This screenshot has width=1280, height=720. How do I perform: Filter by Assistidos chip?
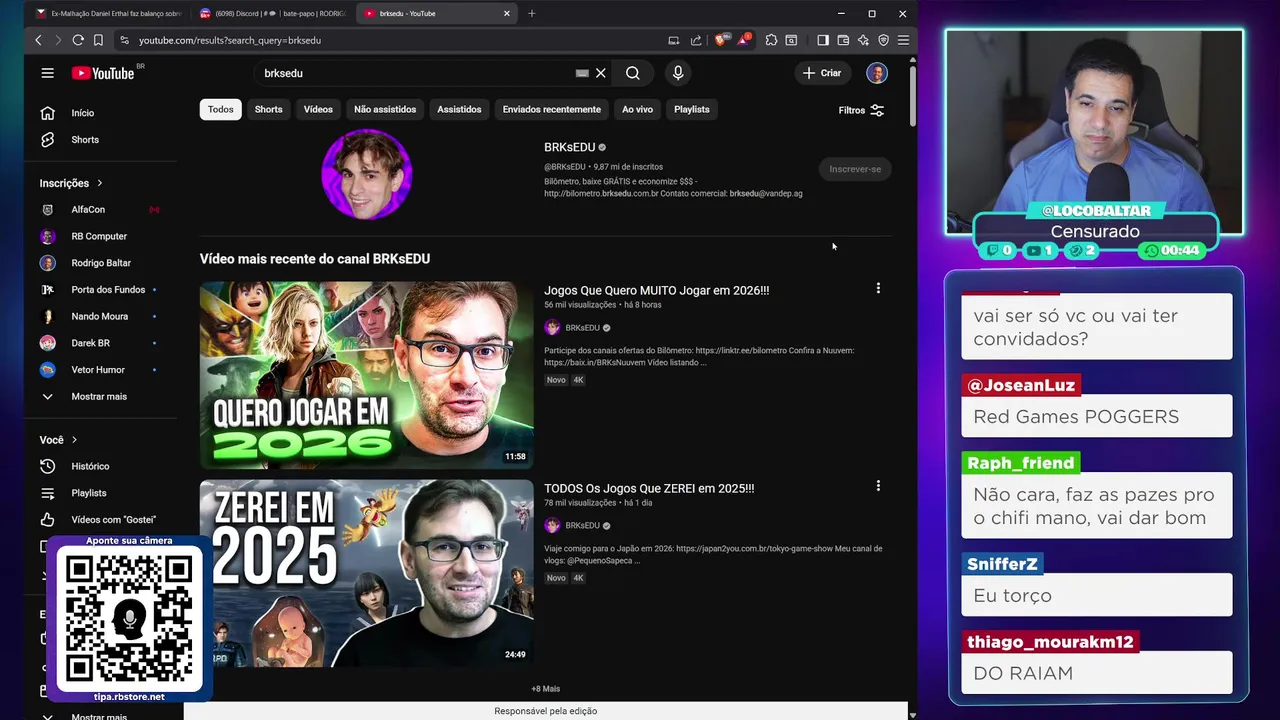459,109
